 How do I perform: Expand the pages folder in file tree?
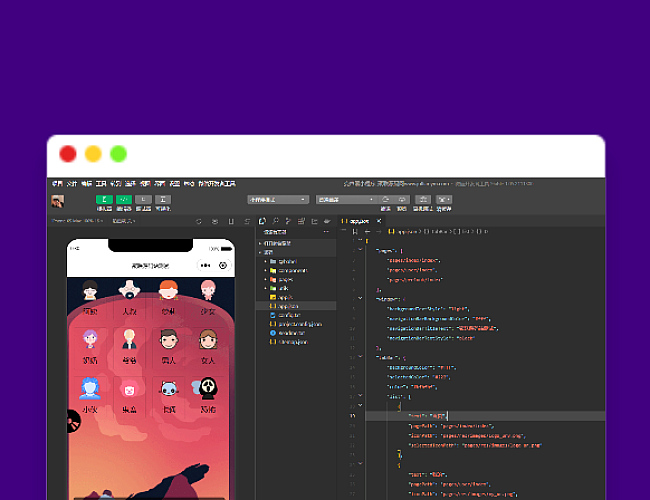(278, 279)
